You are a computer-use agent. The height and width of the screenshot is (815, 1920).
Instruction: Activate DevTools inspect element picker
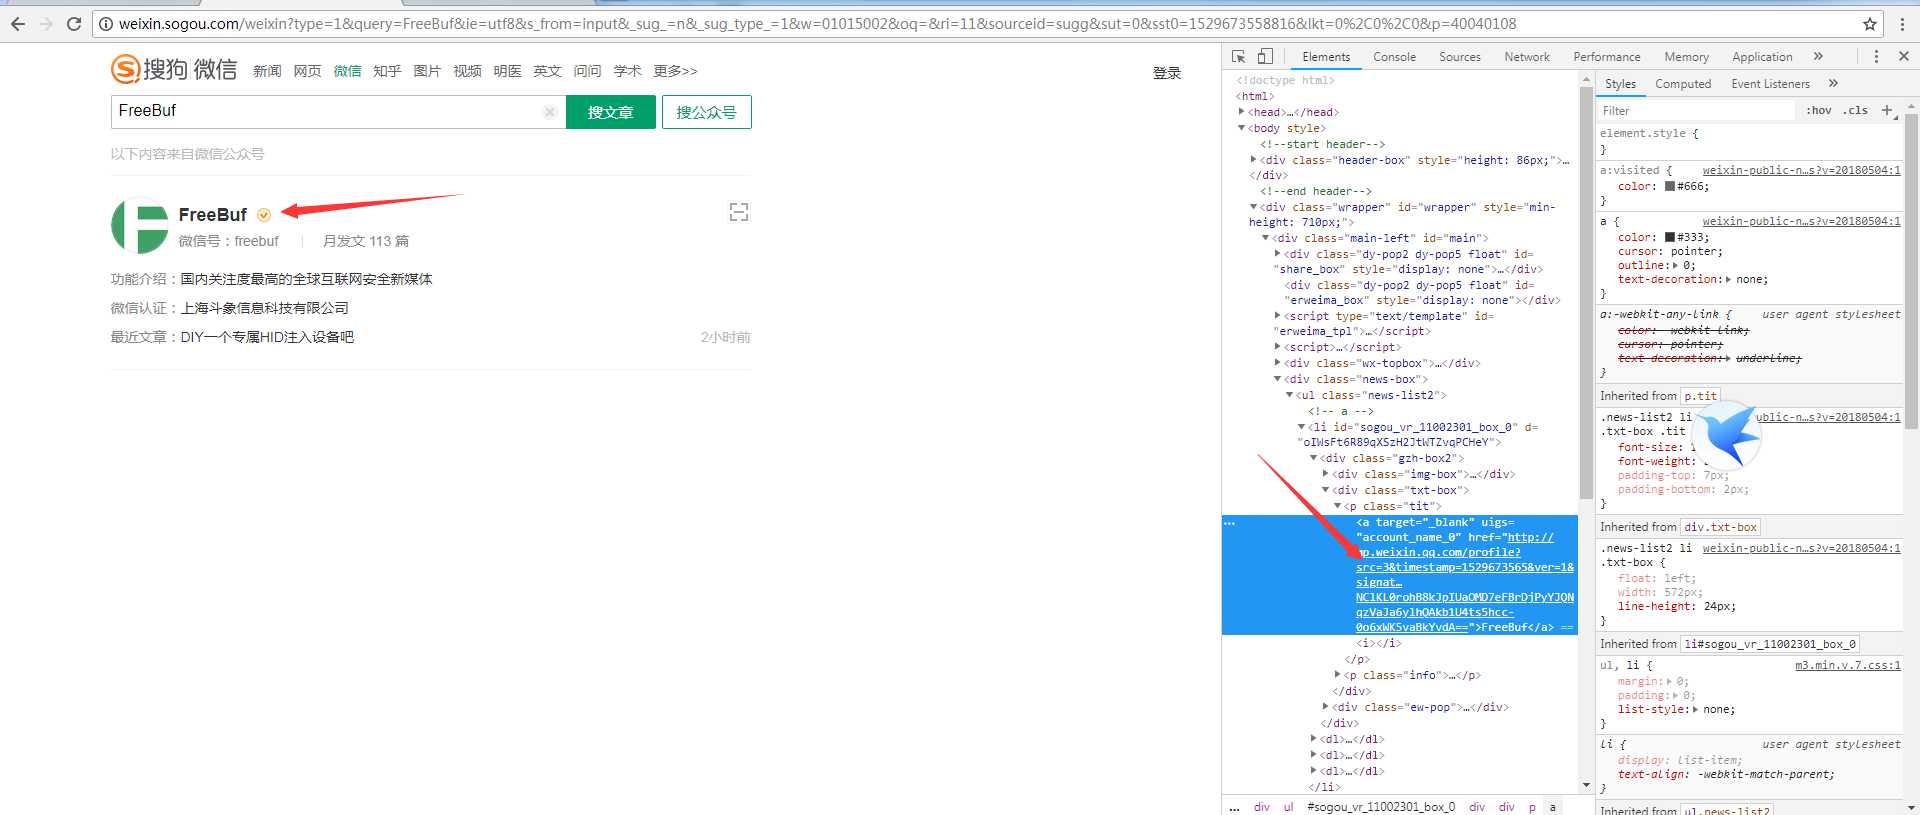tap(1239, 57)
